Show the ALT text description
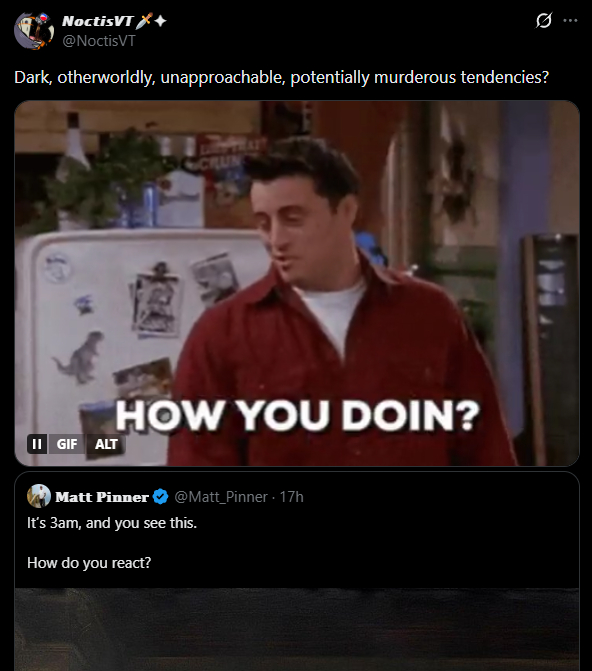This screenshot has height=671, width=592. pyautogui.click(x=106, y=444)
